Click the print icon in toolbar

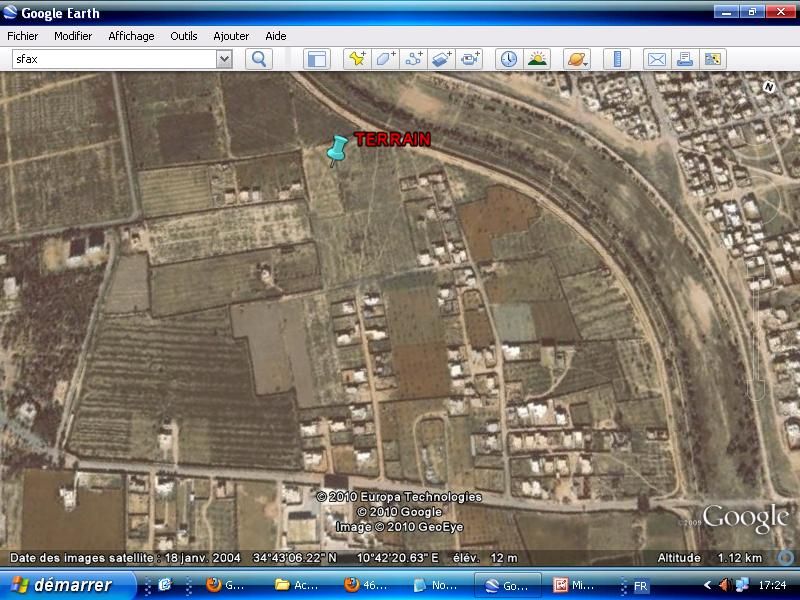click(x=685, y=59)
